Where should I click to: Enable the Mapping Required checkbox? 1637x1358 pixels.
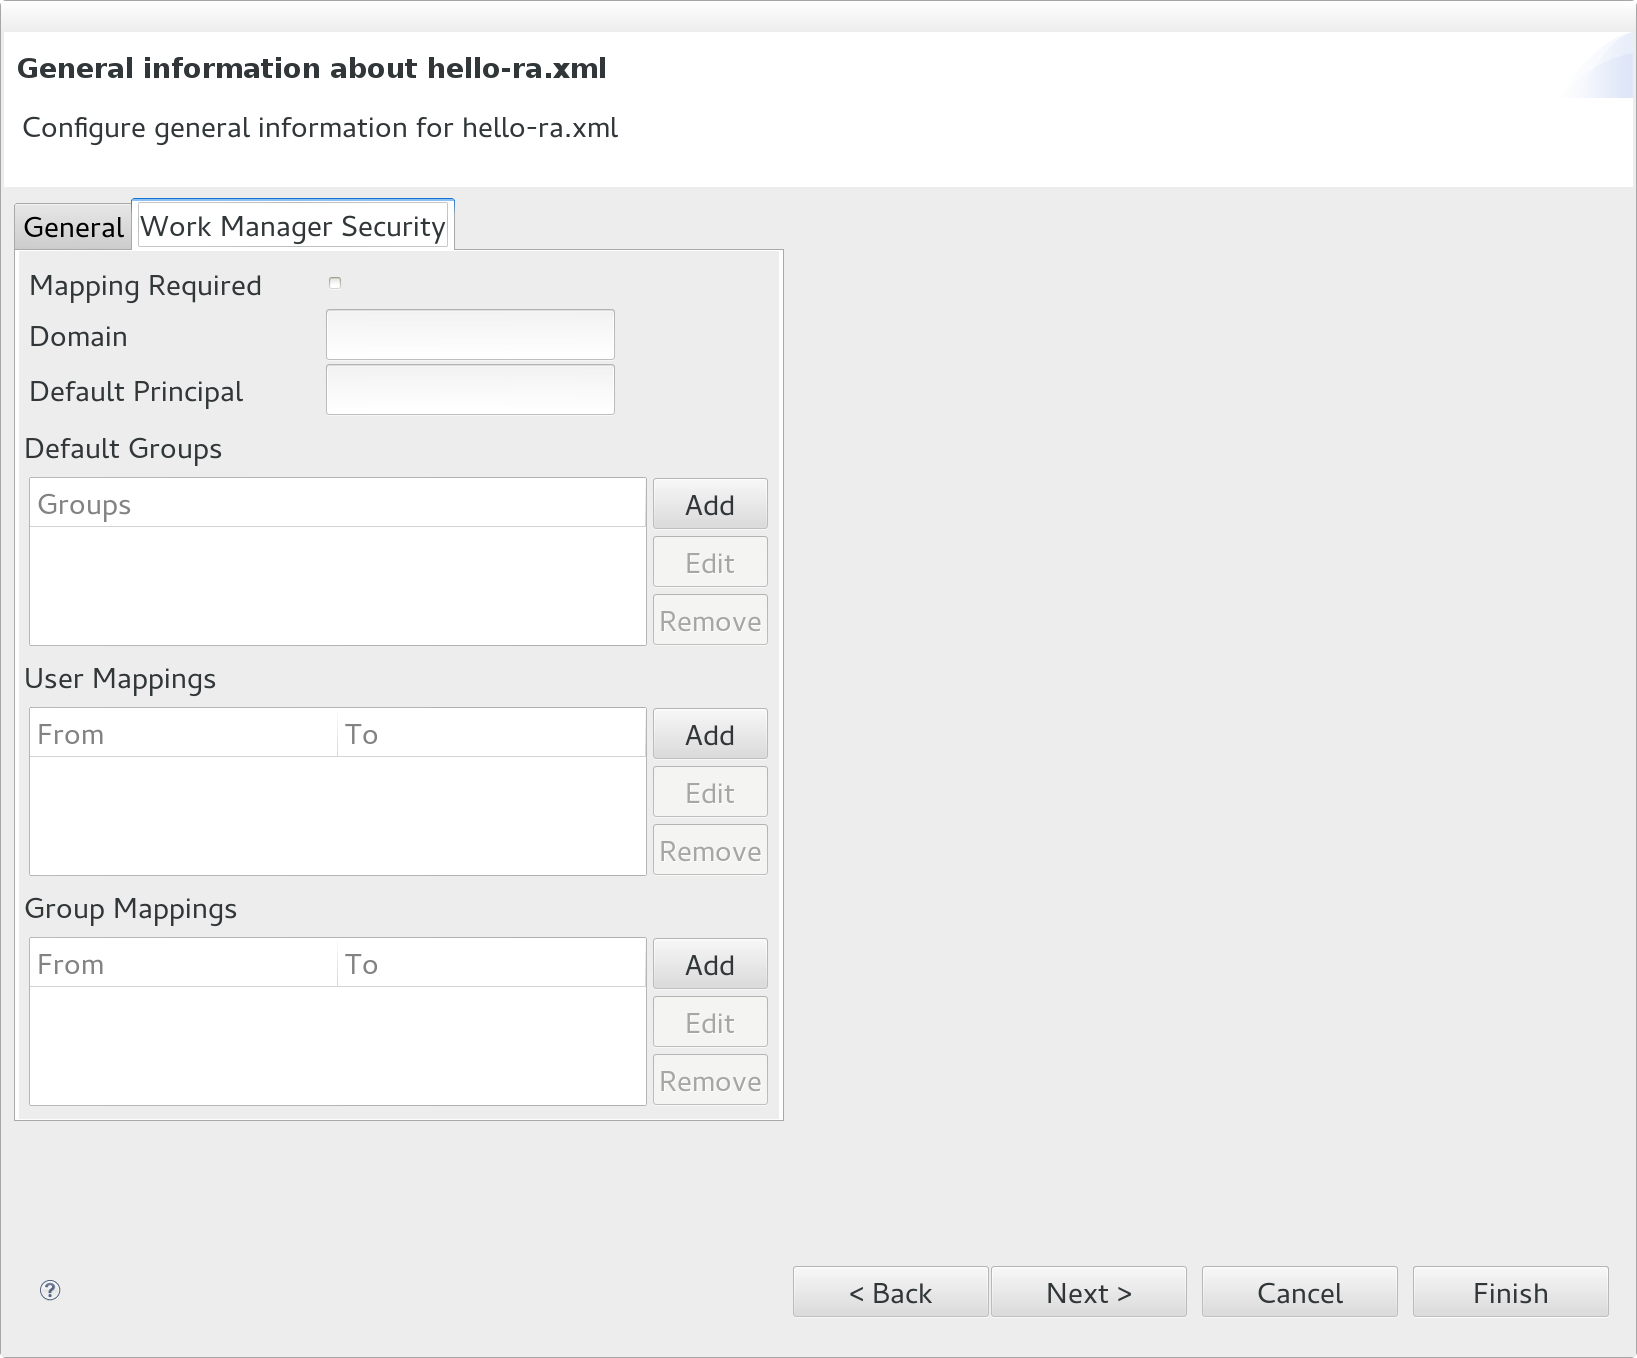335,284
